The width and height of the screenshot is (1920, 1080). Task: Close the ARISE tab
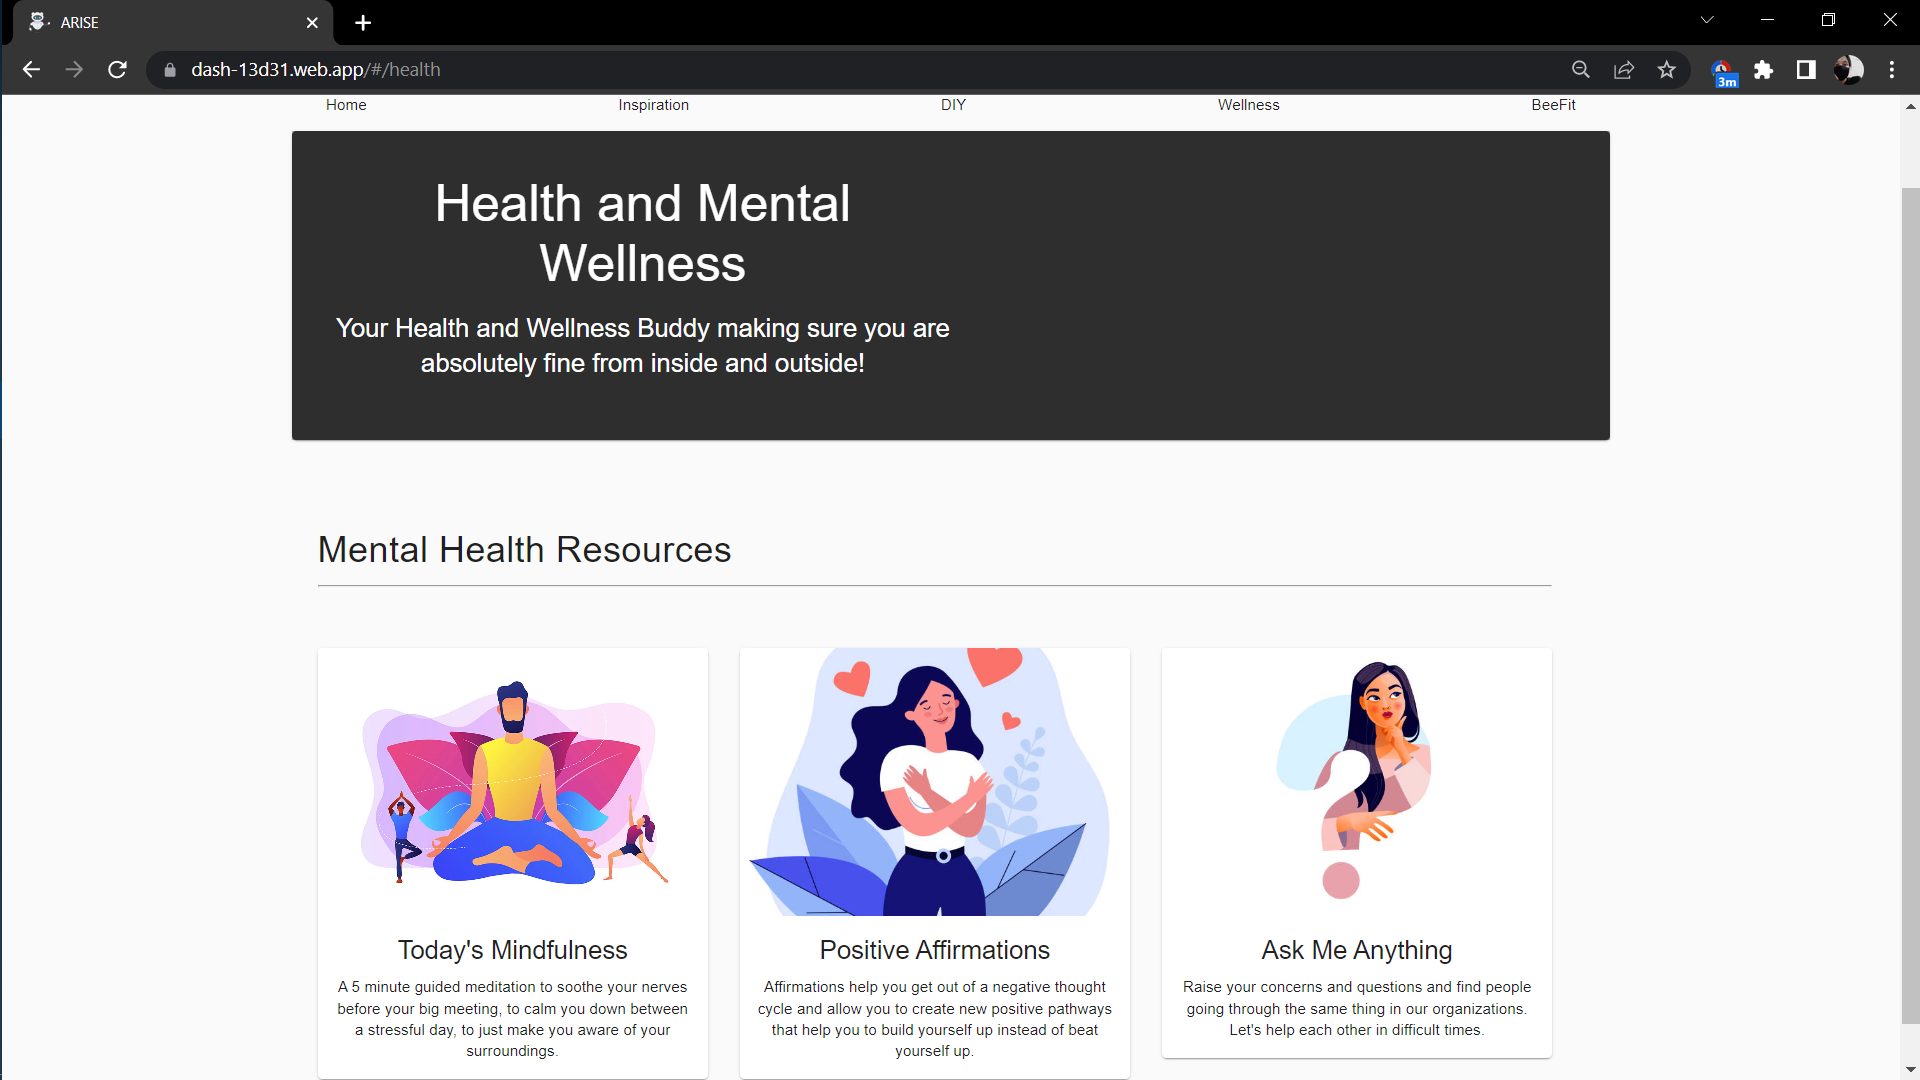312,22
